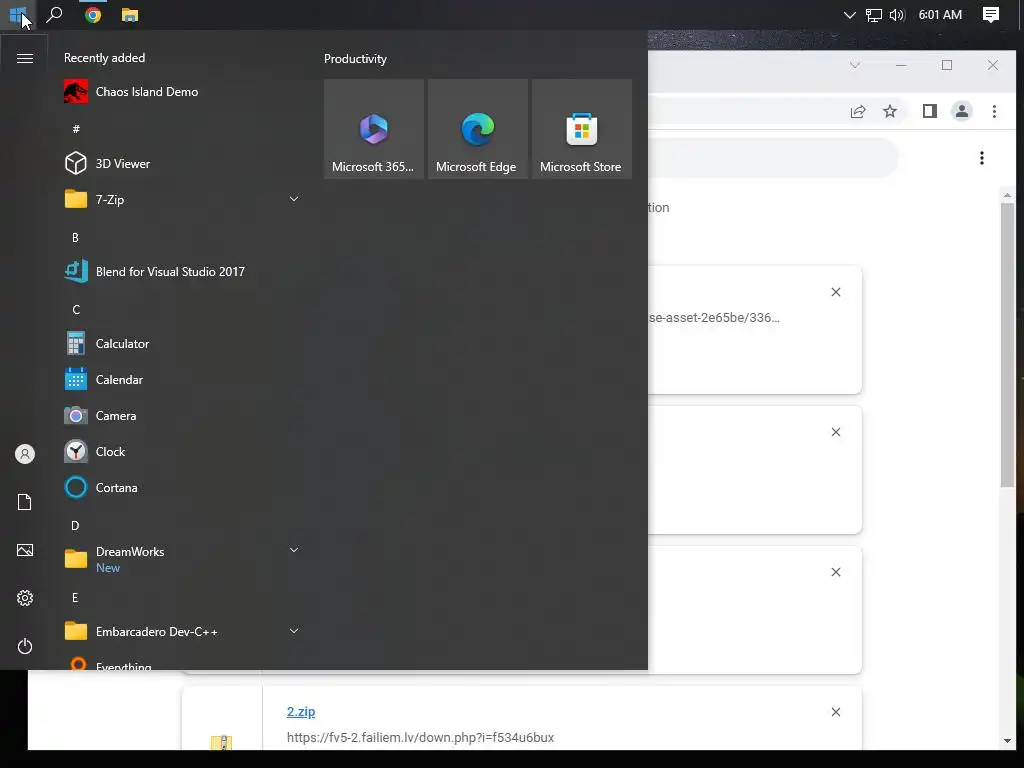Bookmark this page with Chrome's star icon

(889, 112)
